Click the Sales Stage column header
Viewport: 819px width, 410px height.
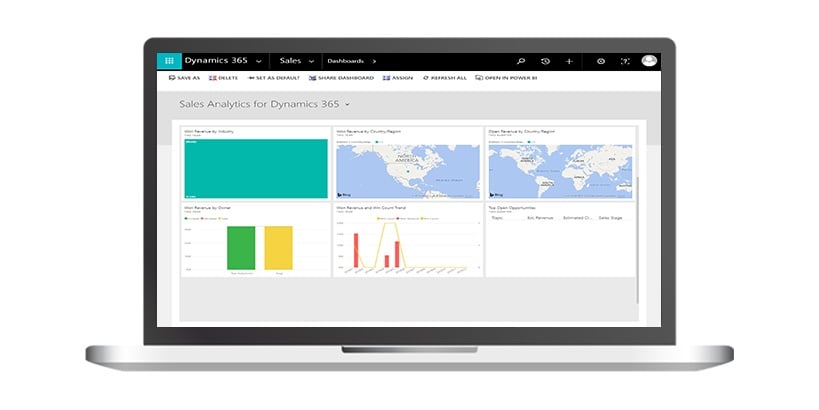tap(610, 217)
